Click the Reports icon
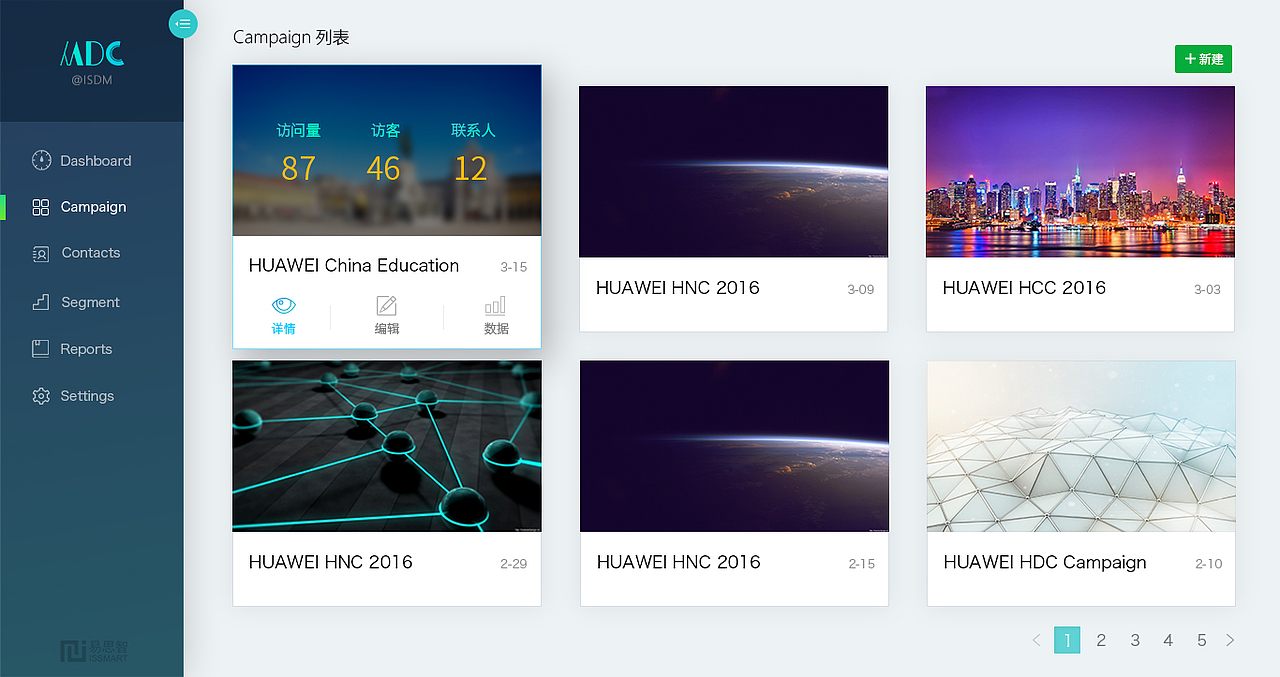The image size is (1280, 677). coord(40,348)
